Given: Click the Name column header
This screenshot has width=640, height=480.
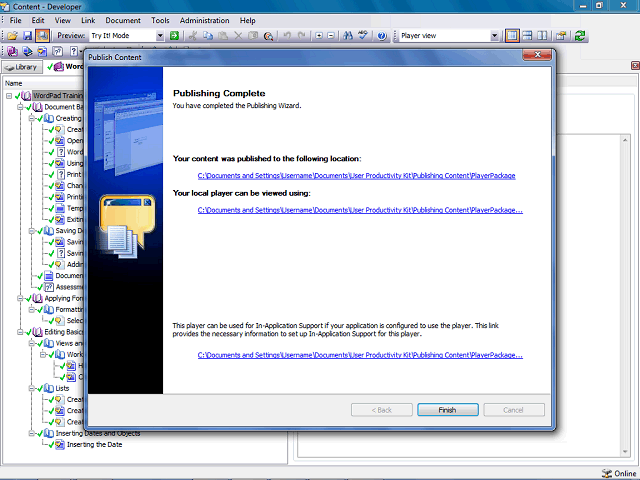Looking at the screenshot, I should (x=13, y=83).
